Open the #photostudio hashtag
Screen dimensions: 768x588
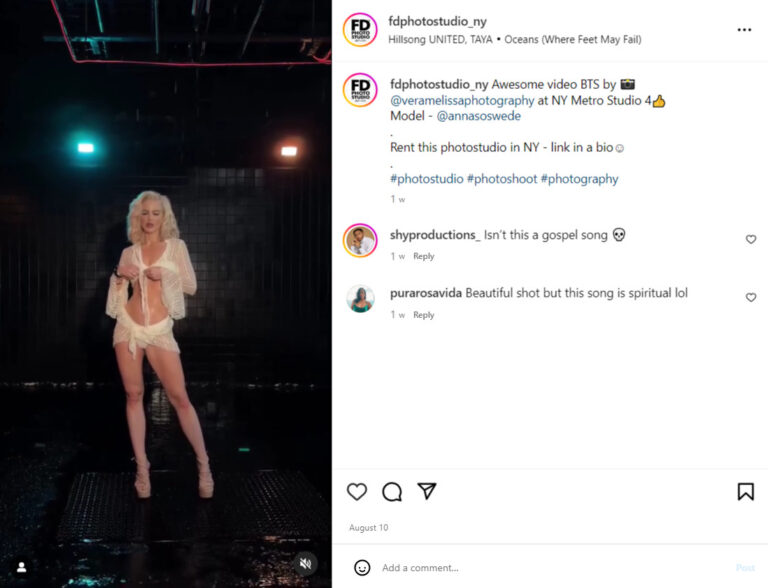[x=427, y=179]
